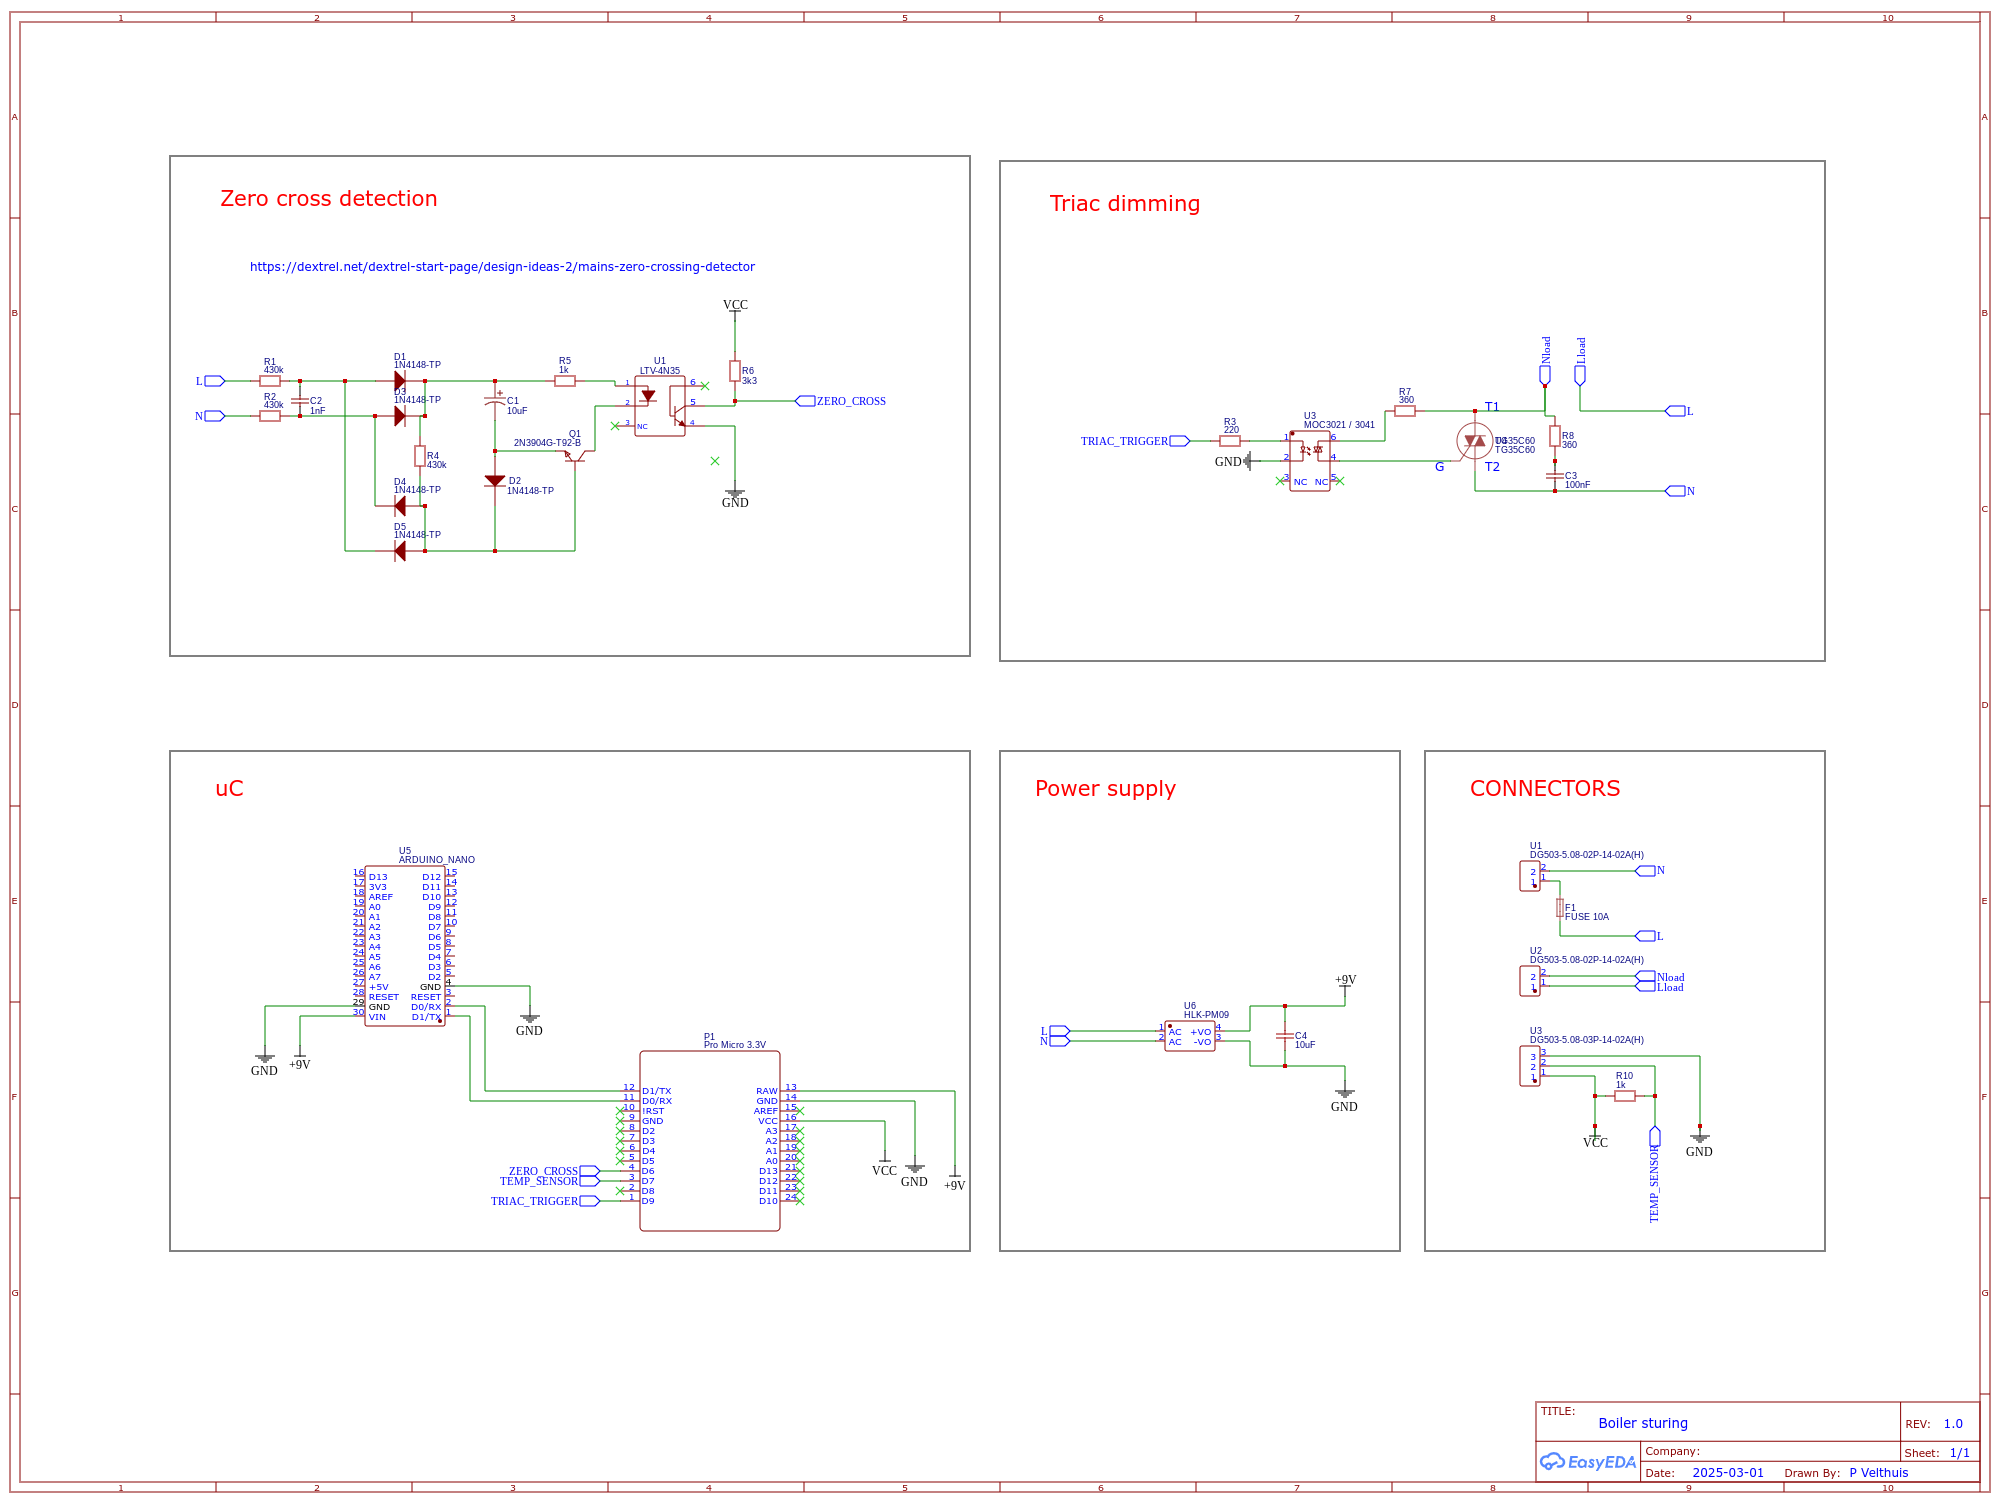
Task: Click the VCC symbol in CONNECTORS
Action: [x=1595, y=1140]
